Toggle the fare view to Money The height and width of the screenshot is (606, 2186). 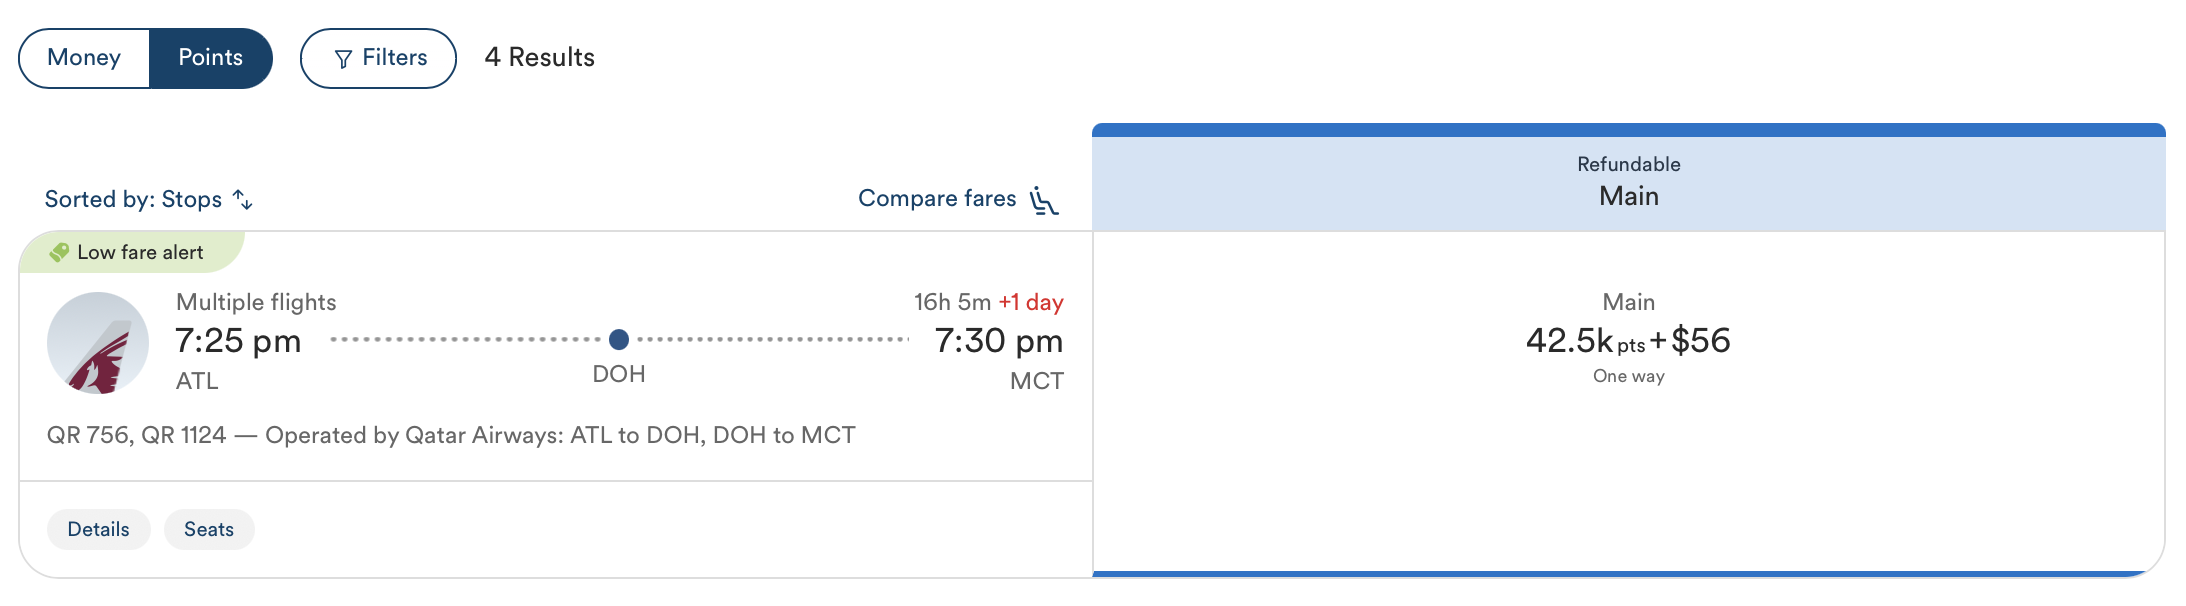coord(84,57)
